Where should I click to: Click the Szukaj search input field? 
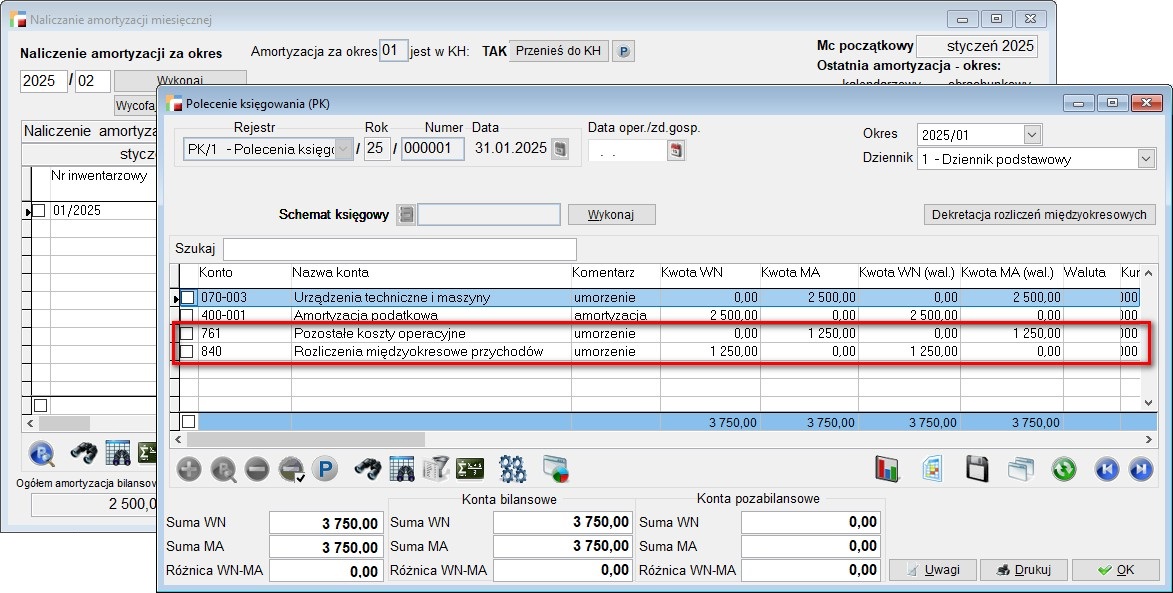[x=399, y=248]
